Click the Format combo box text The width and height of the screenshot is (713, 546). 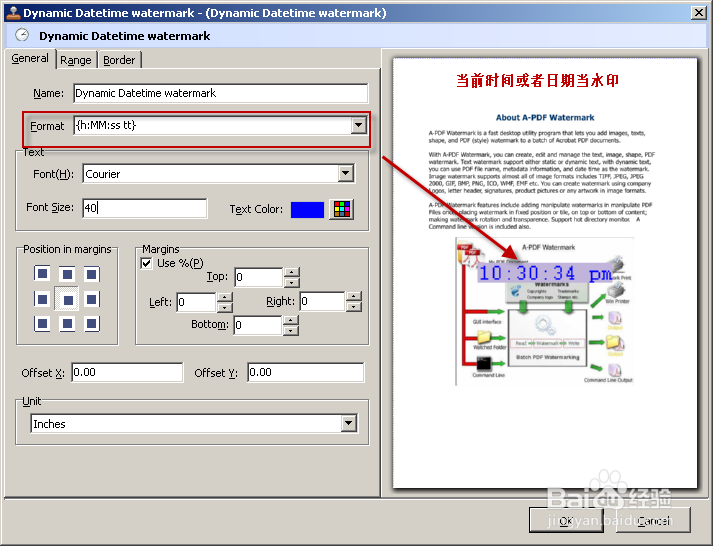click(213, 125)
